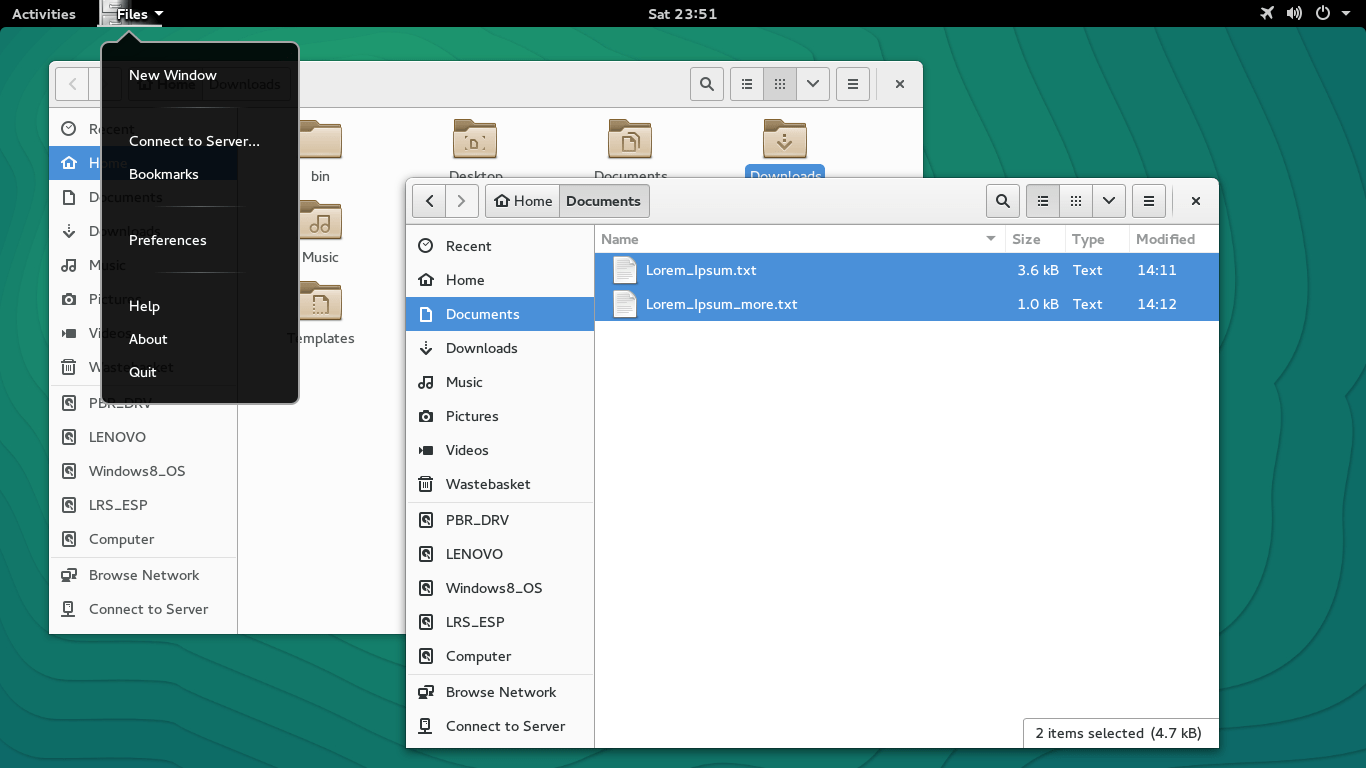Viewport: 1366px width, 768px height.
Task: Select the Pictures sidebar entry
Action: click(471, 416)
